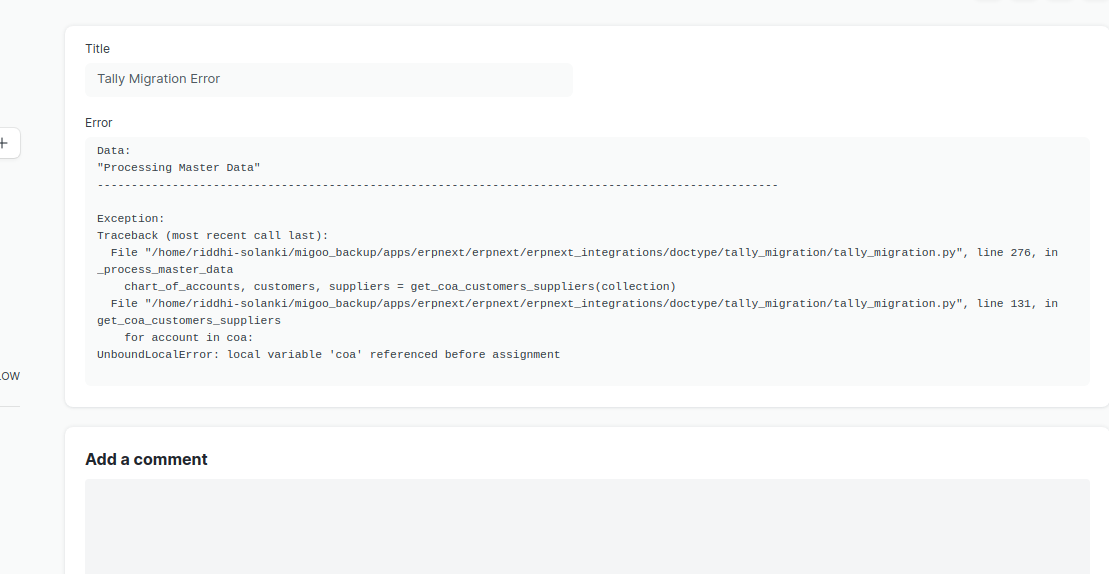Click the 'Add a comment' heading
This screenshot has width=1109, height=574.
coord(146,459)
